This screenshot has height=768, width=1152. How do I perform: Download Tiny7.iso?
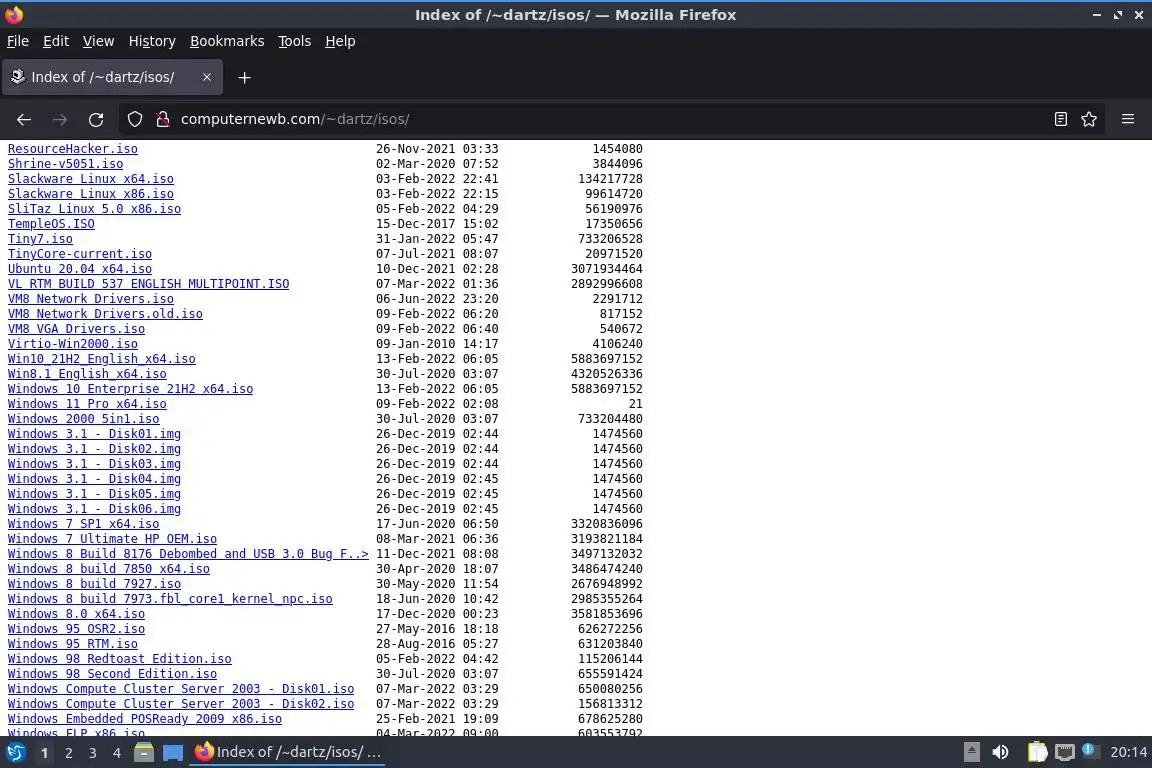click(40, 239)
